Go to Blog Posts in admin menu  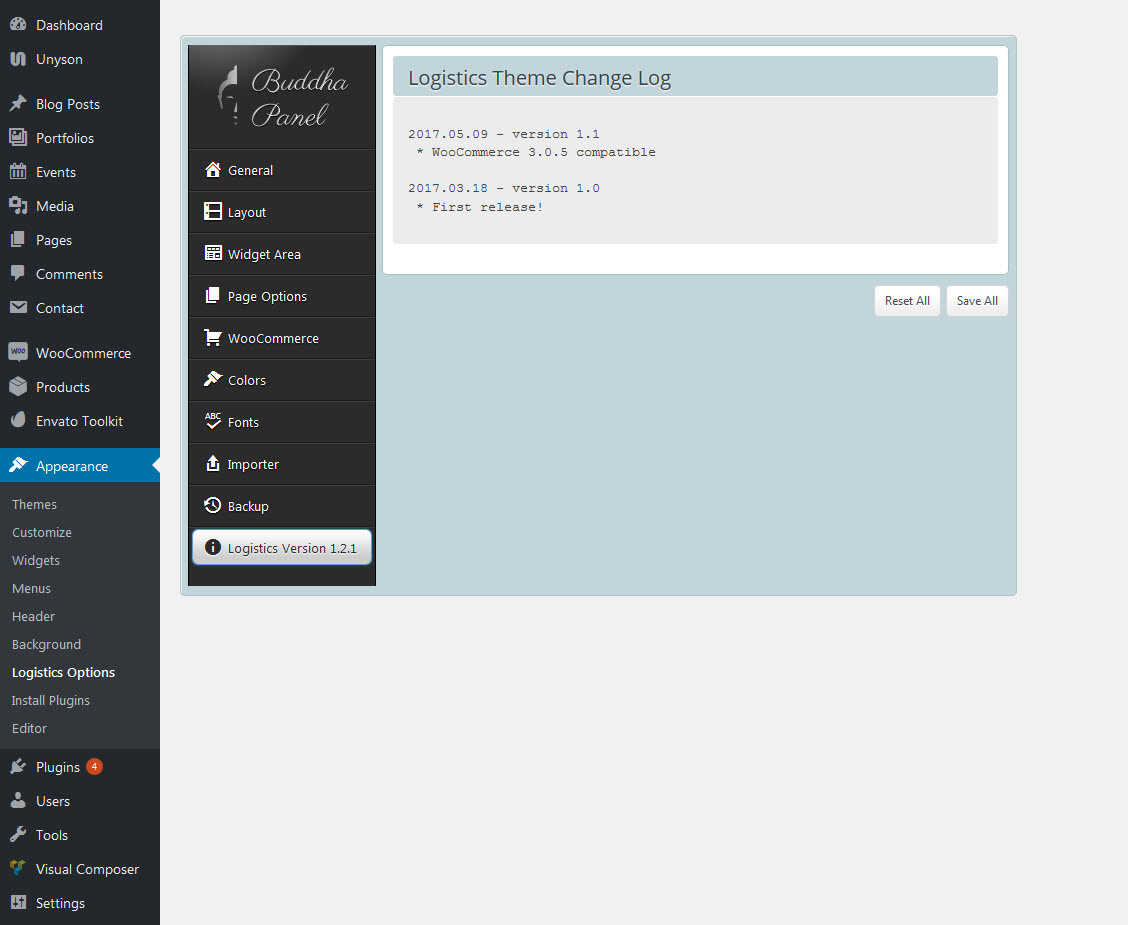click(80, 104)
